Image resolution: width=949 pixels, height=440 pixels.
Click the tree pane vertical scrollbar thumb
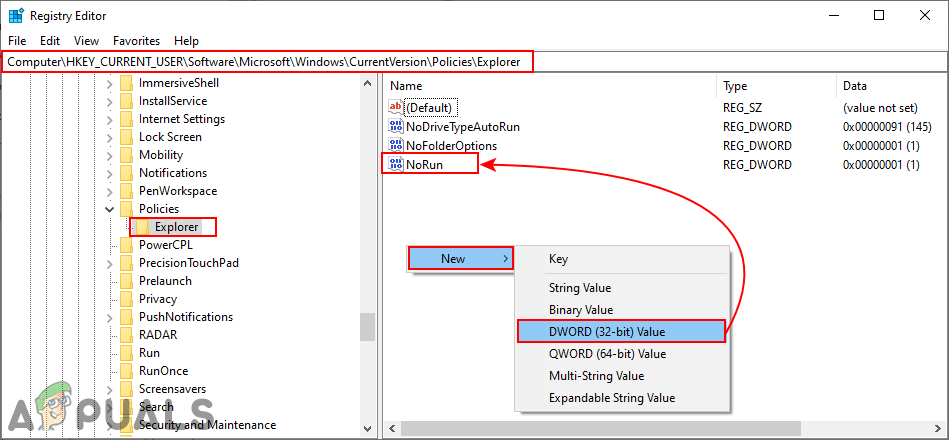click(x=367, y=326)
